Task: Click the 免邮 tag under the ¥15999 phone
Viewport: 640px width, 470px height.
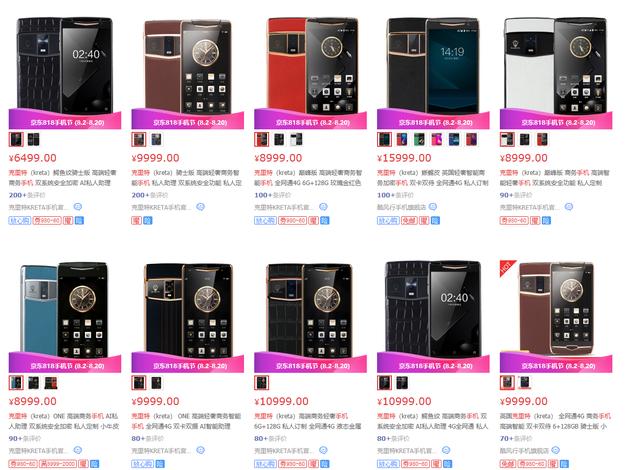Action: pos(409,221)
